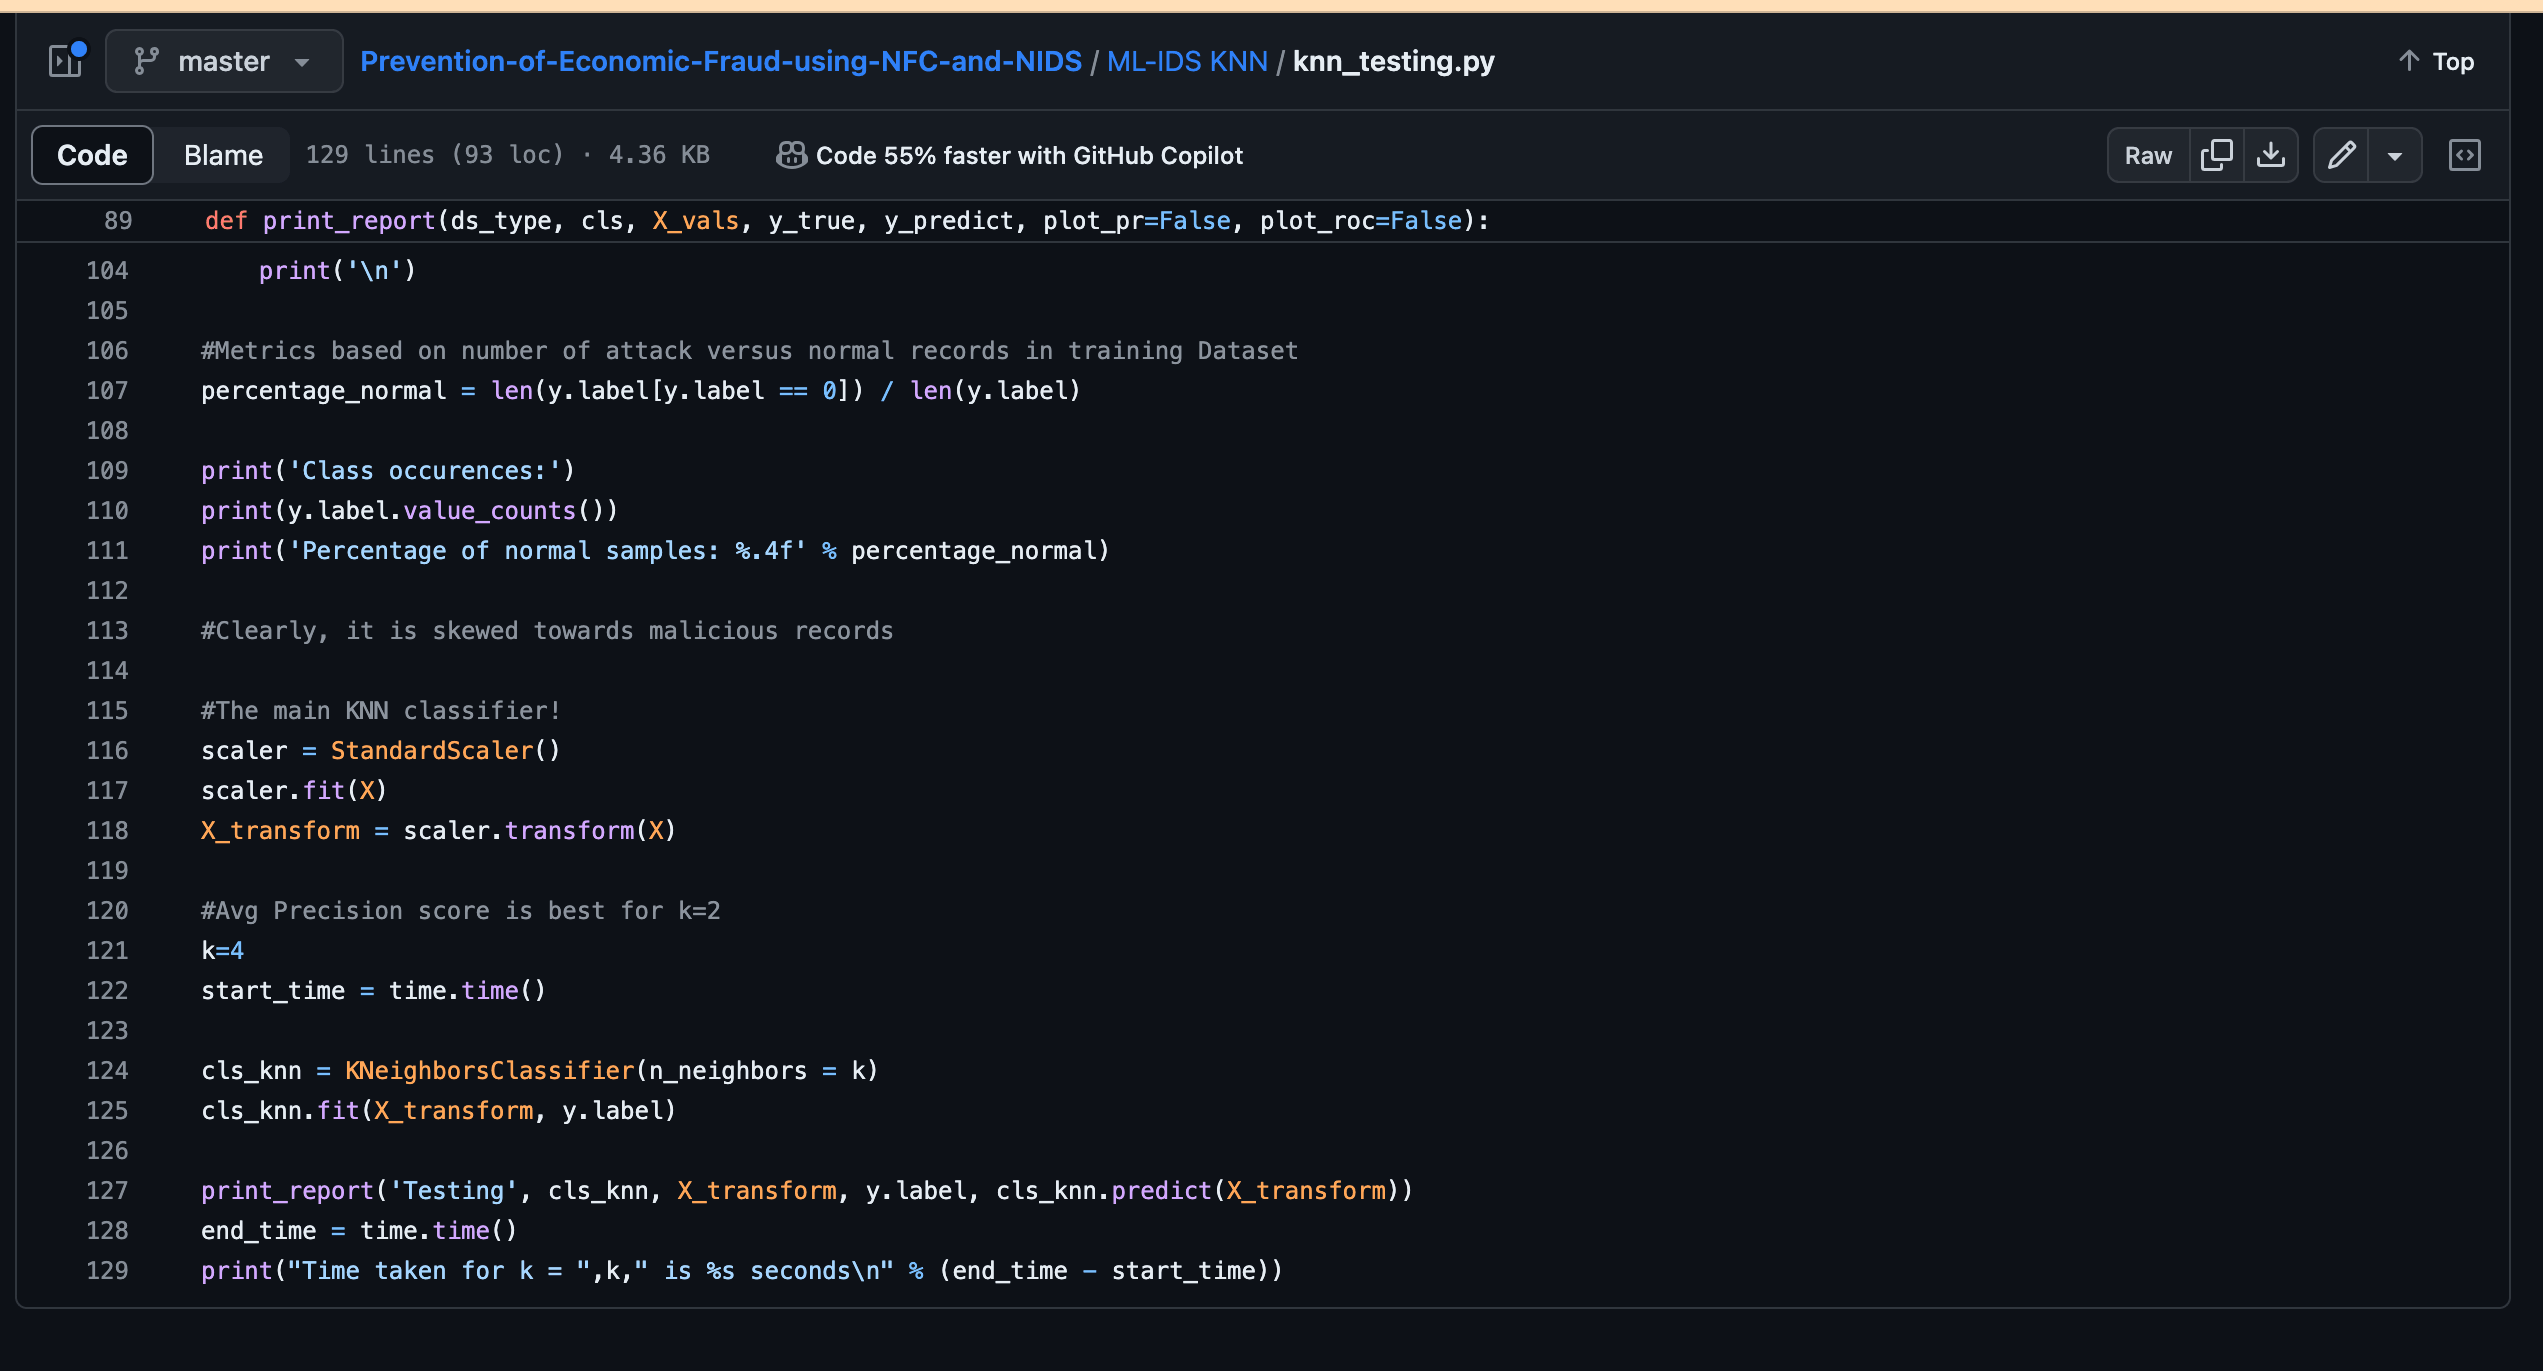The width and height of the screenshot is (2543, 1371).
Task: Click 'start_time' variable on line 122
Action: click(273, 990)
